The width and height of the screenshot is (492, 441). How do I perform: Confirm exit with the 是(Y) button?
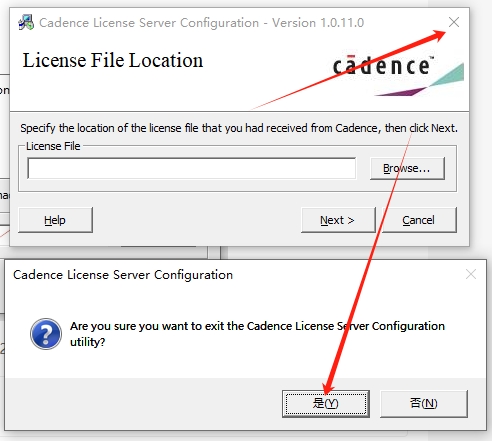pos(326,404)
